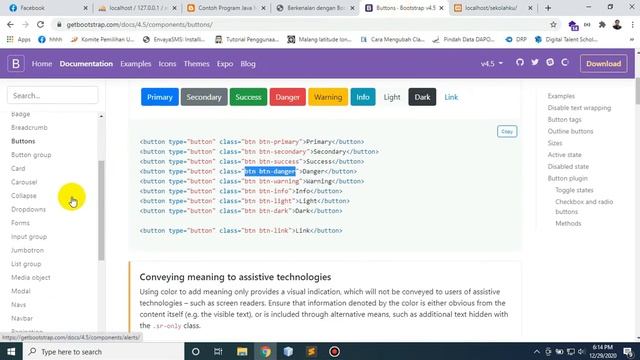Open the Icons nav link
This screenshot has width=640, height=360.
tap(167, 64)
